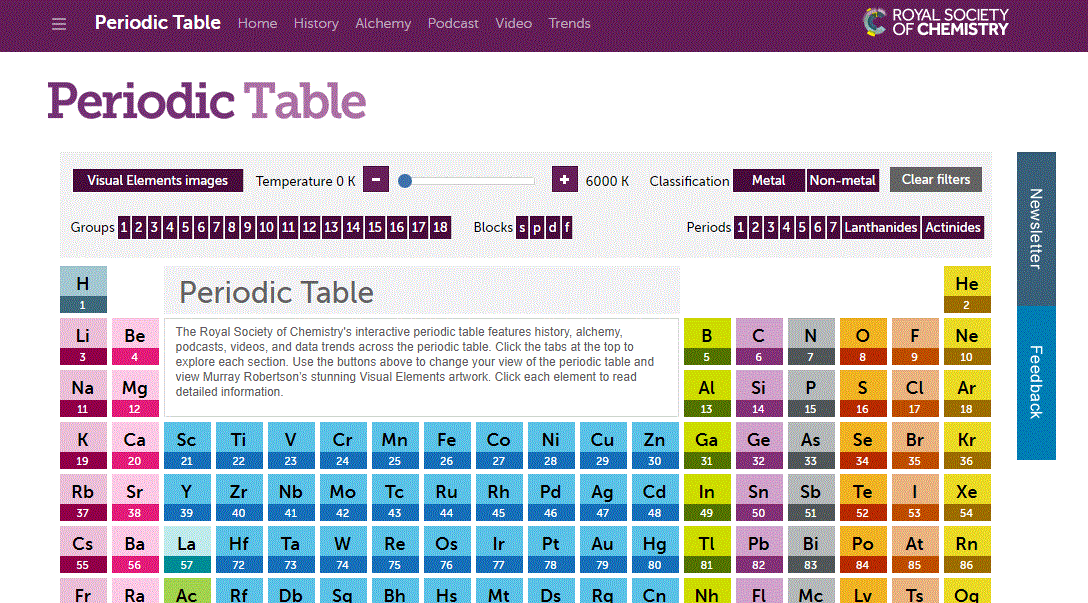Choose the Potassium (K) element tile
The width and height of the screenshot is (1088, 603).
click(83, 445)
